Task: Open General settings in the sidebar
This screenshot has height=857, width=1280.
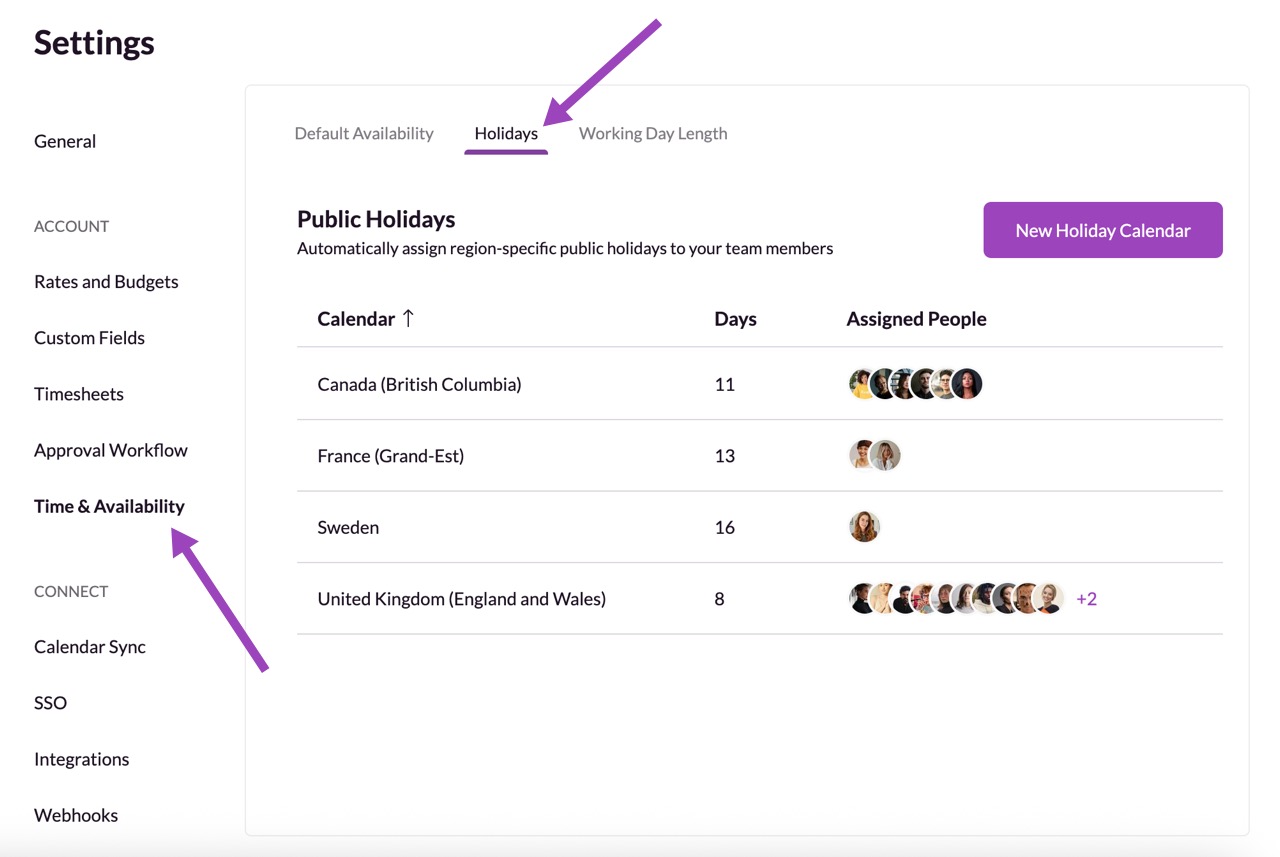Action: click(65, 141)
